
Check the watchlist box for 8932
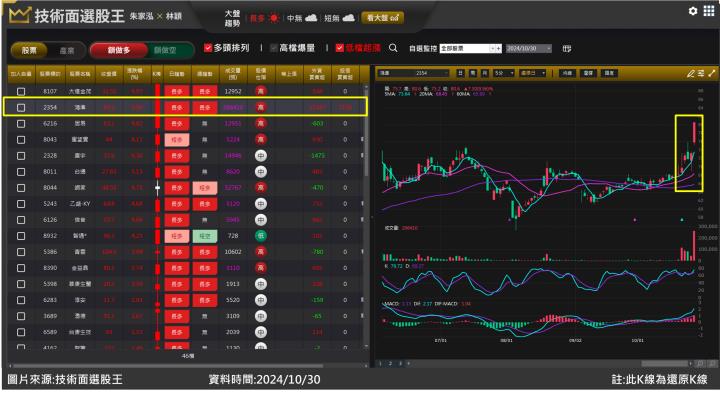[x=21, y=236]
